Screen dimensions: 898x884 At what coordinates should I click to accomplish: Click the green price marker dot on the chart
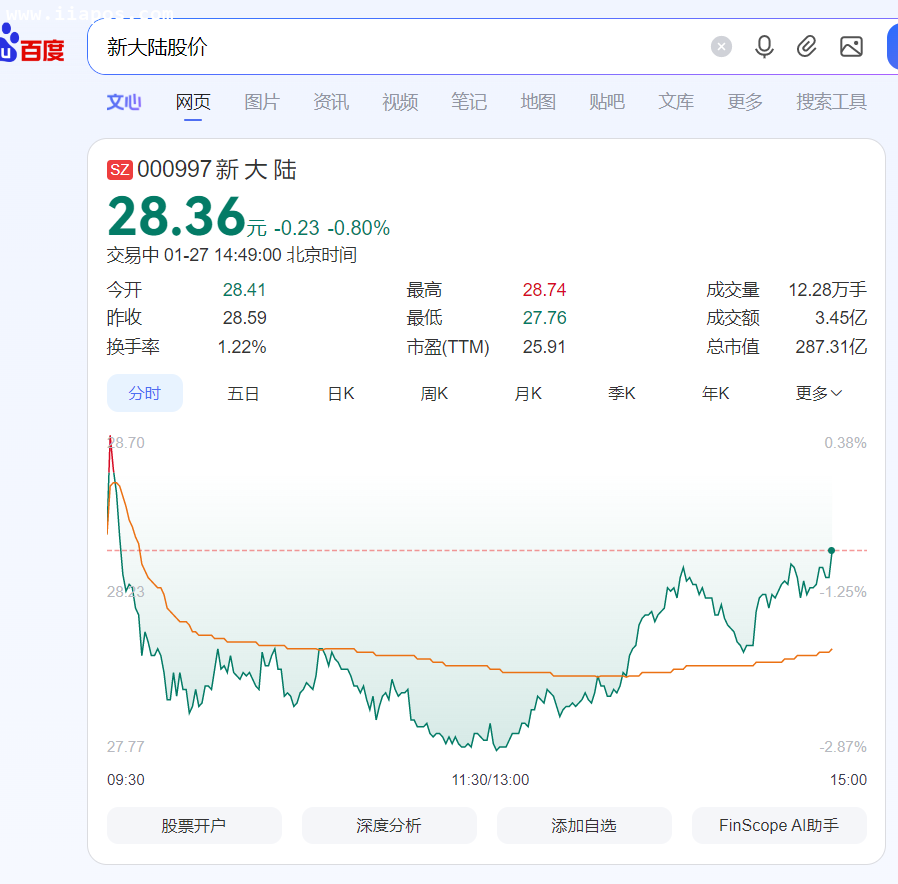tap(831, 550)
